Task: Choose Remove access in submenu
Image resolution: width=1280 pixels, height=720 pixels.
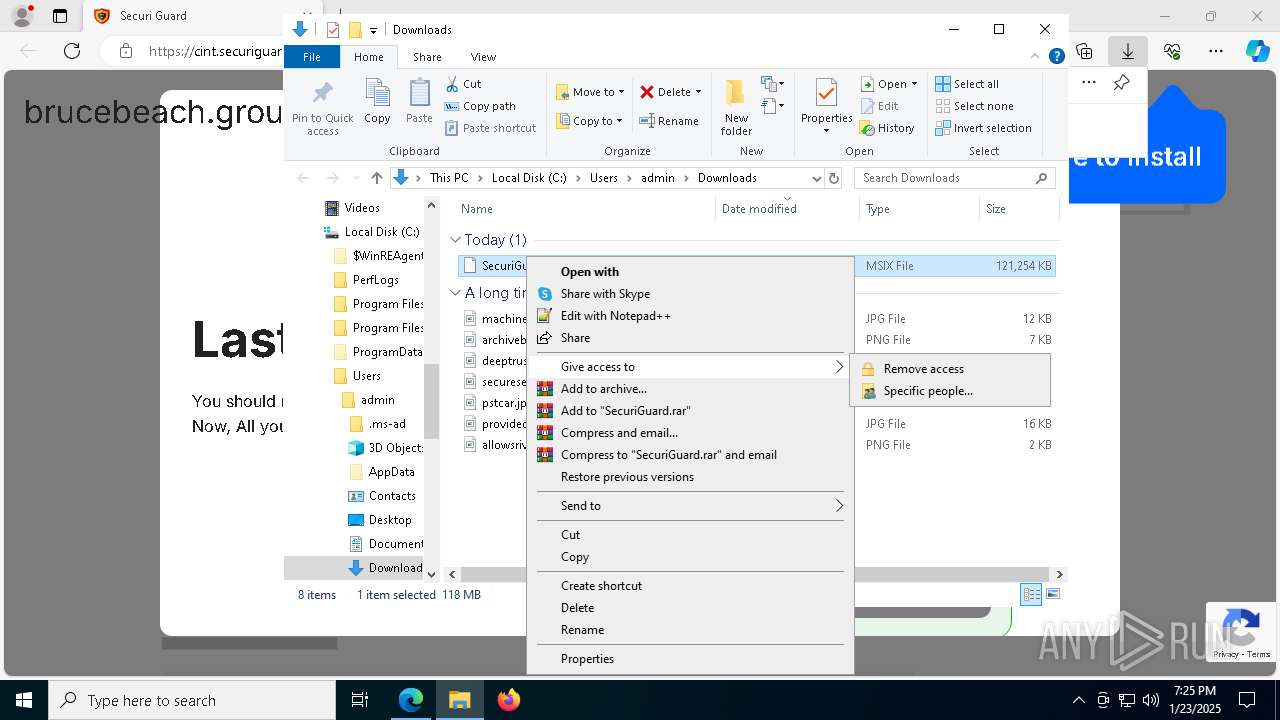Action: coord(950,369)
